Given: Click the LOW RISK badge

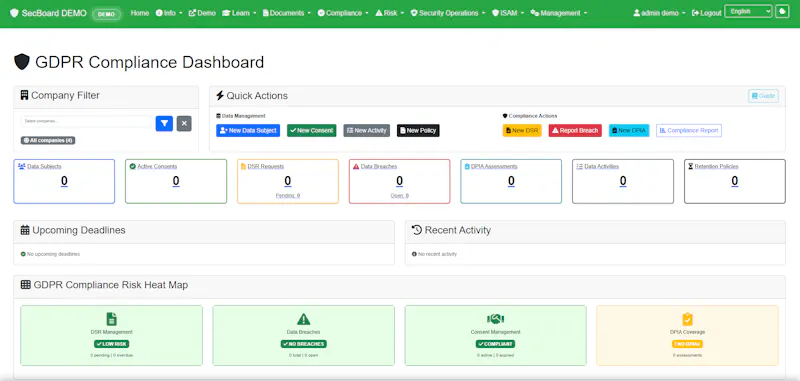Looking at the screenshot, I should click(x=111, y=344).
